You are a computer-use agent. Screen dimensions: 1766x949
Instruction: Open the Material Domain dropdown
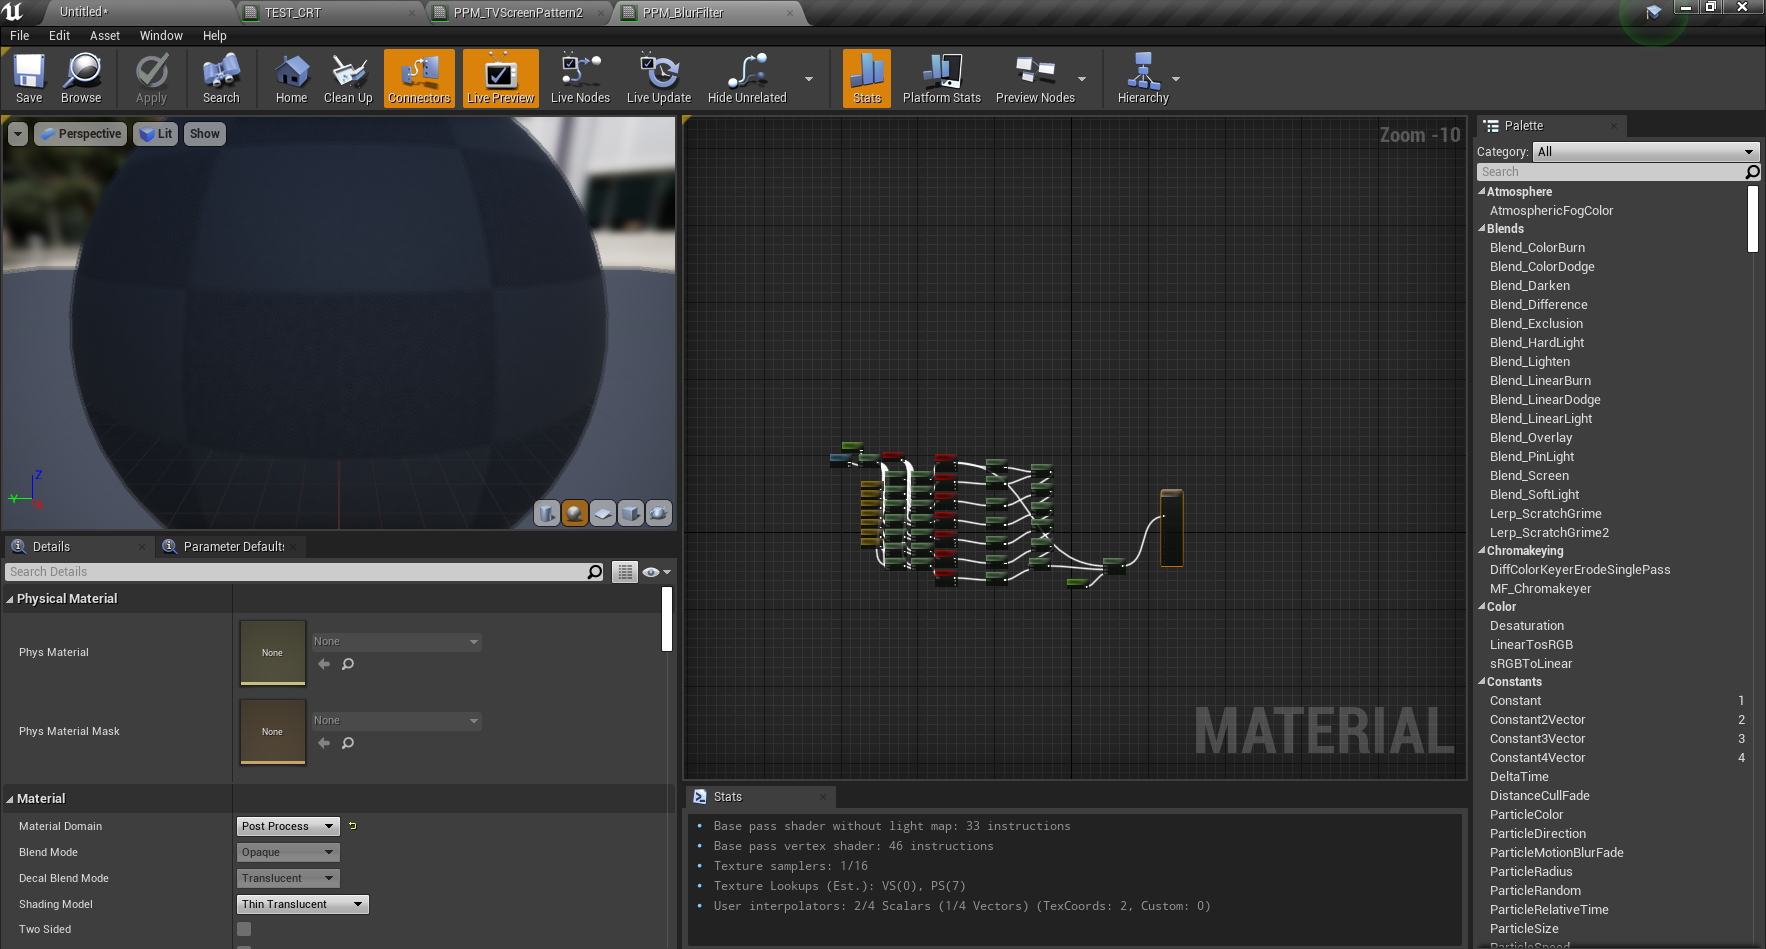[288, 826]
